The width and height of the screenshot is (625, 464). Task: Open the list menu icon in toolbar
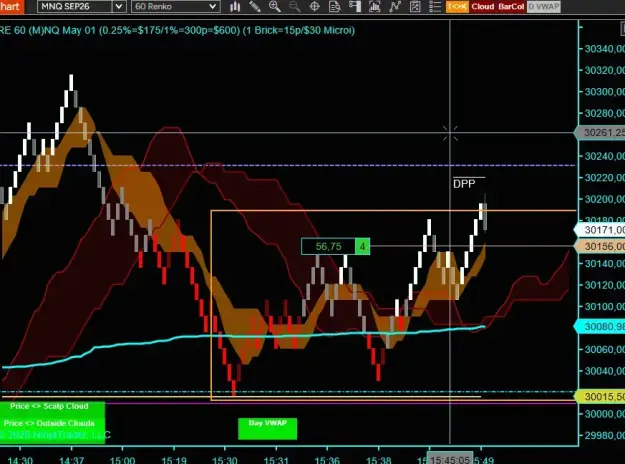(435, 6)
